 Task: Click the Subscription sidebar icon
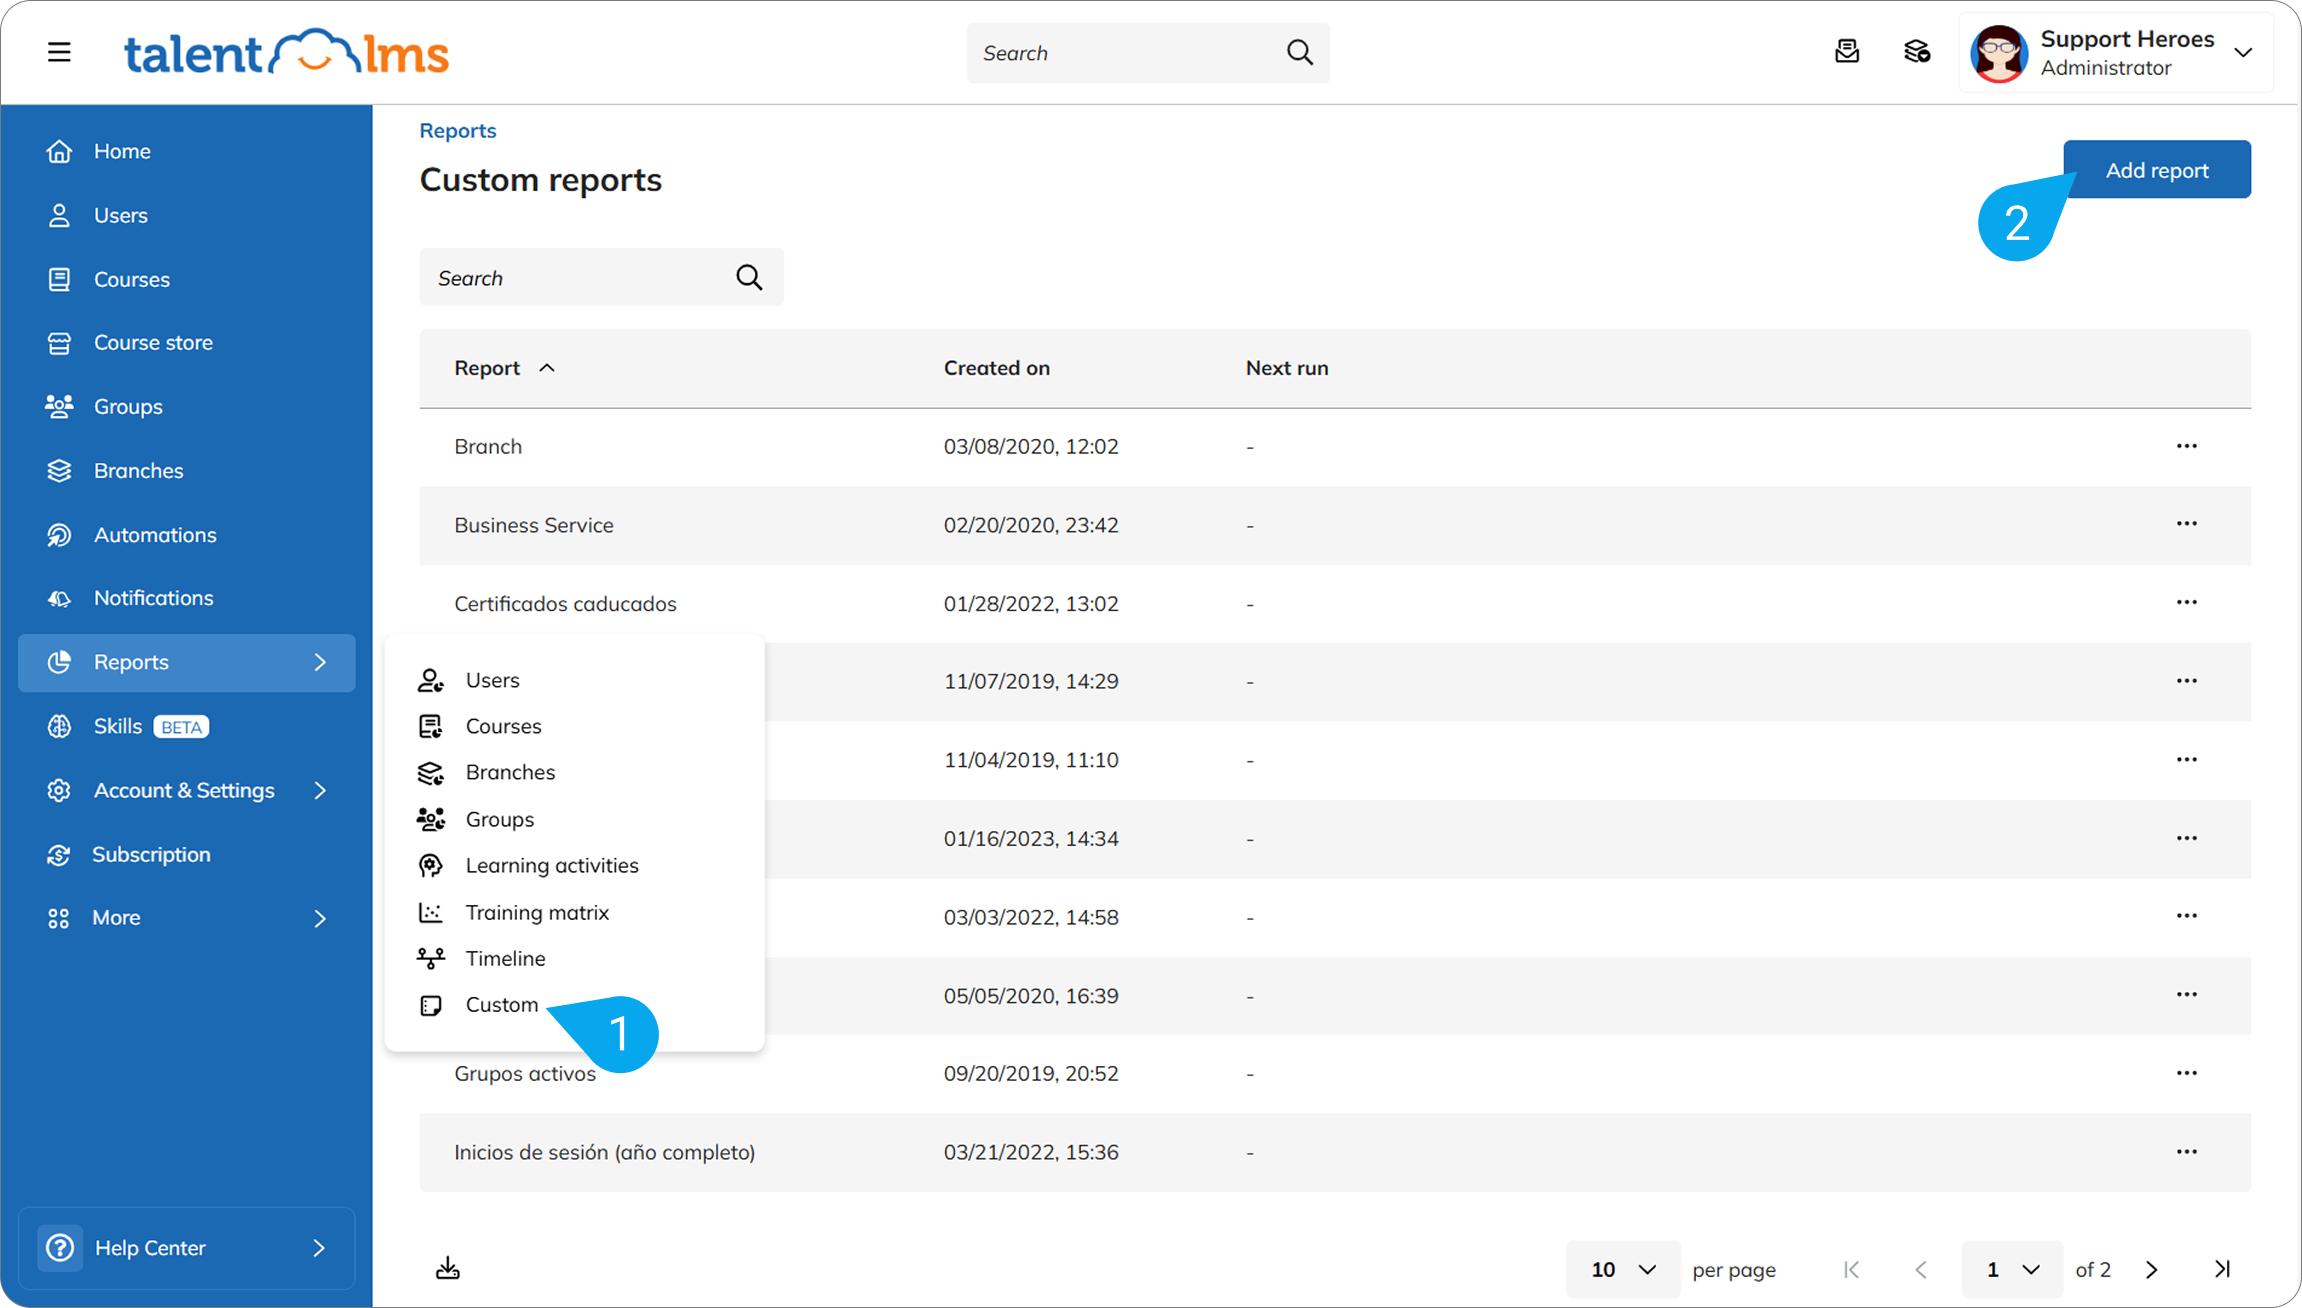point(59,855)
